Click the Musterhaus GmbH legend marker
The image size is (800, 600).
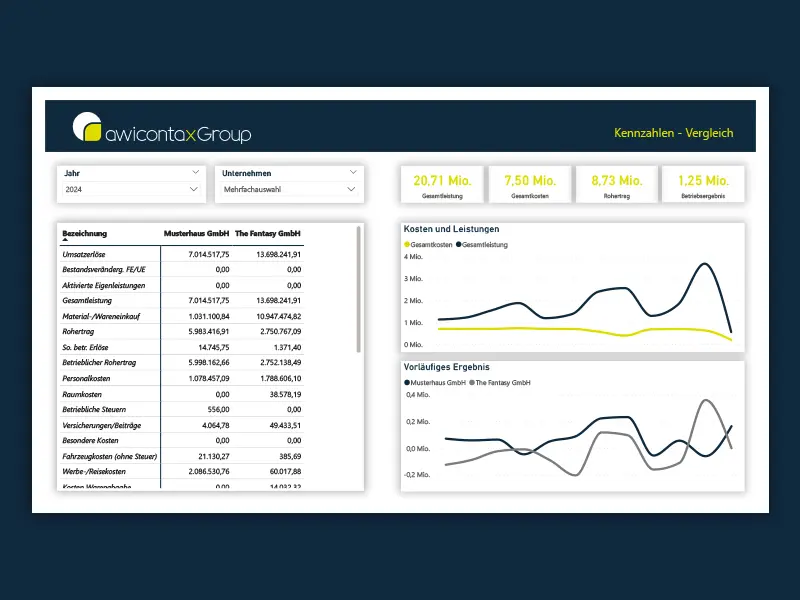pos(406,383)
